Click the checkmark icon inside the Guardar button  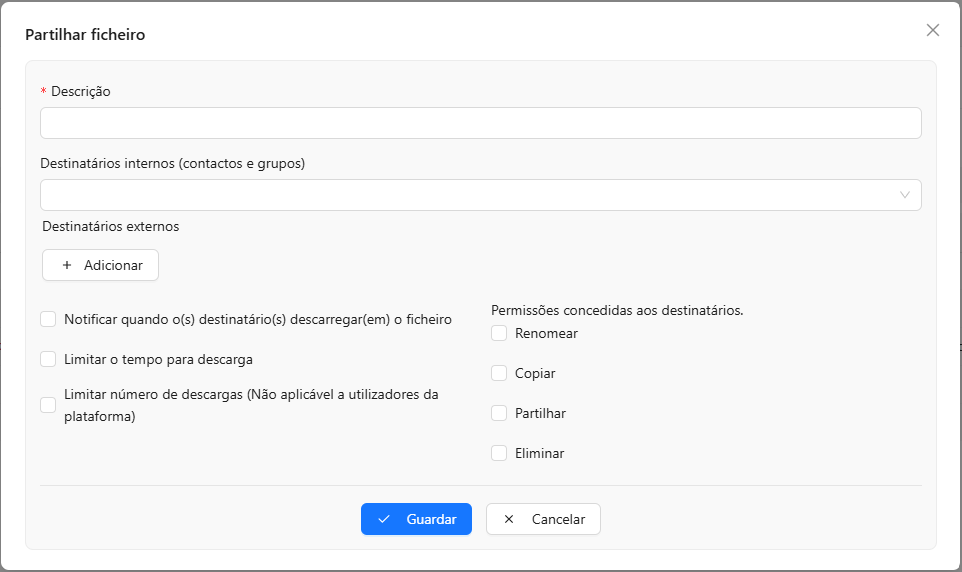[x=384, y=520]
